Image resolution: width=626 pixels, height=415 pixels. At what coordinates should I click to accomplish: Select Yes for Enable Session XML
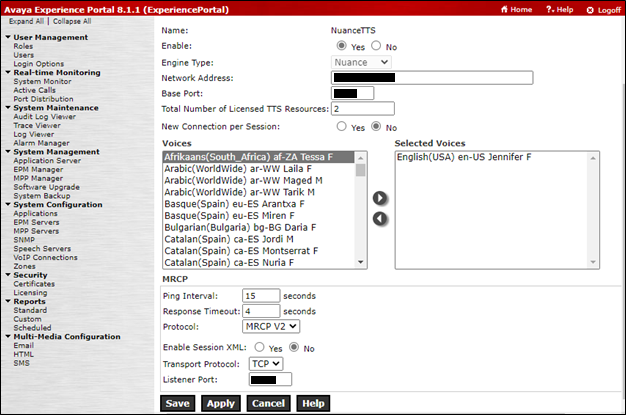pos(260,347)
